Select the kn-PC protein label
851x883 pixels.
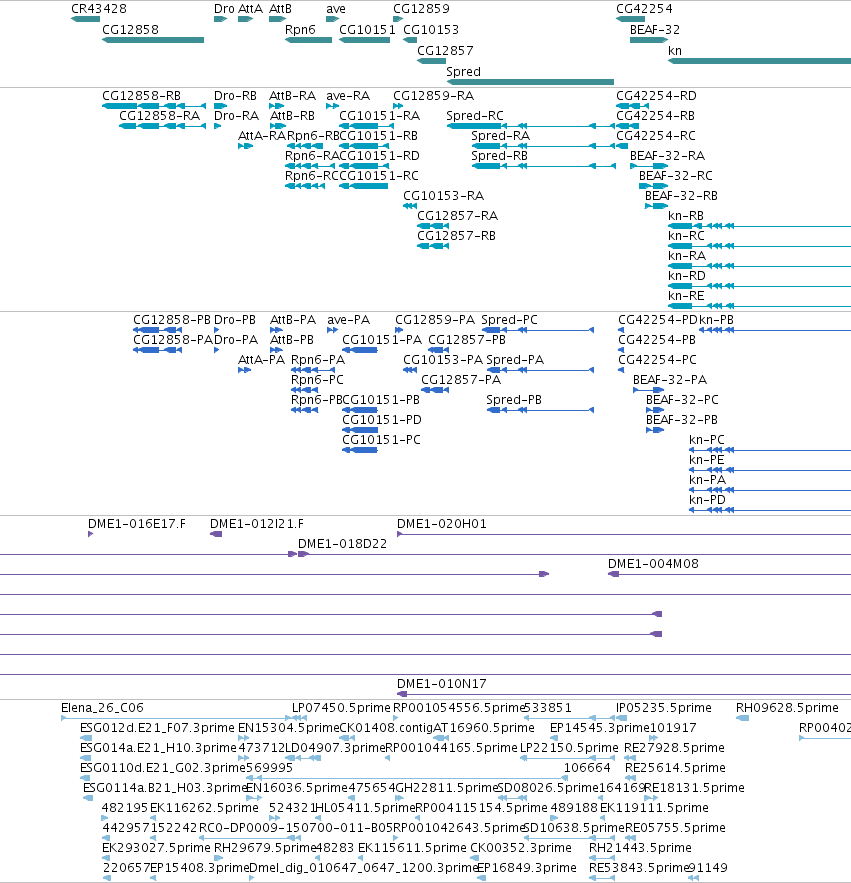click(x=707, y=440)
